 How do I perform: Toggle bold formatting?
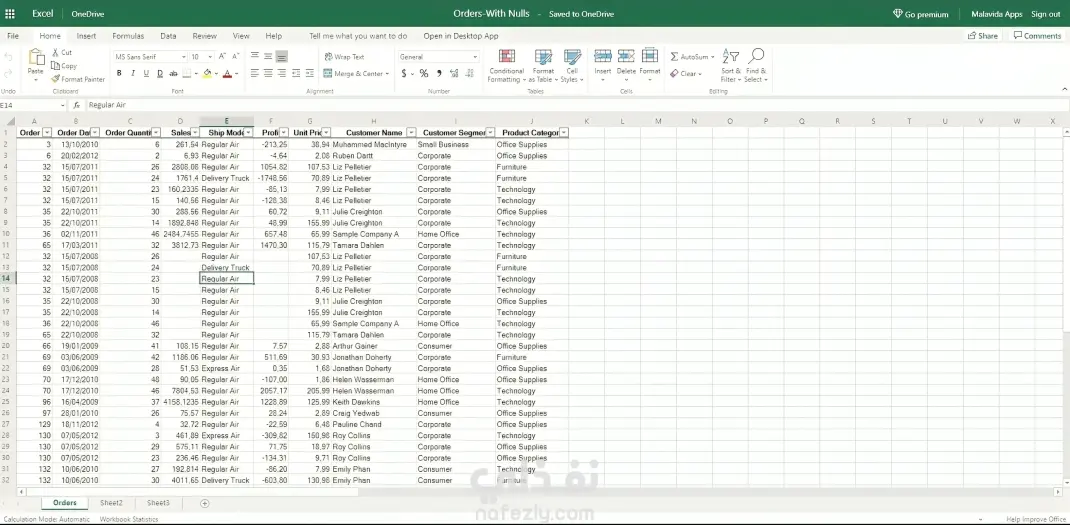click(x=119, y=73)
